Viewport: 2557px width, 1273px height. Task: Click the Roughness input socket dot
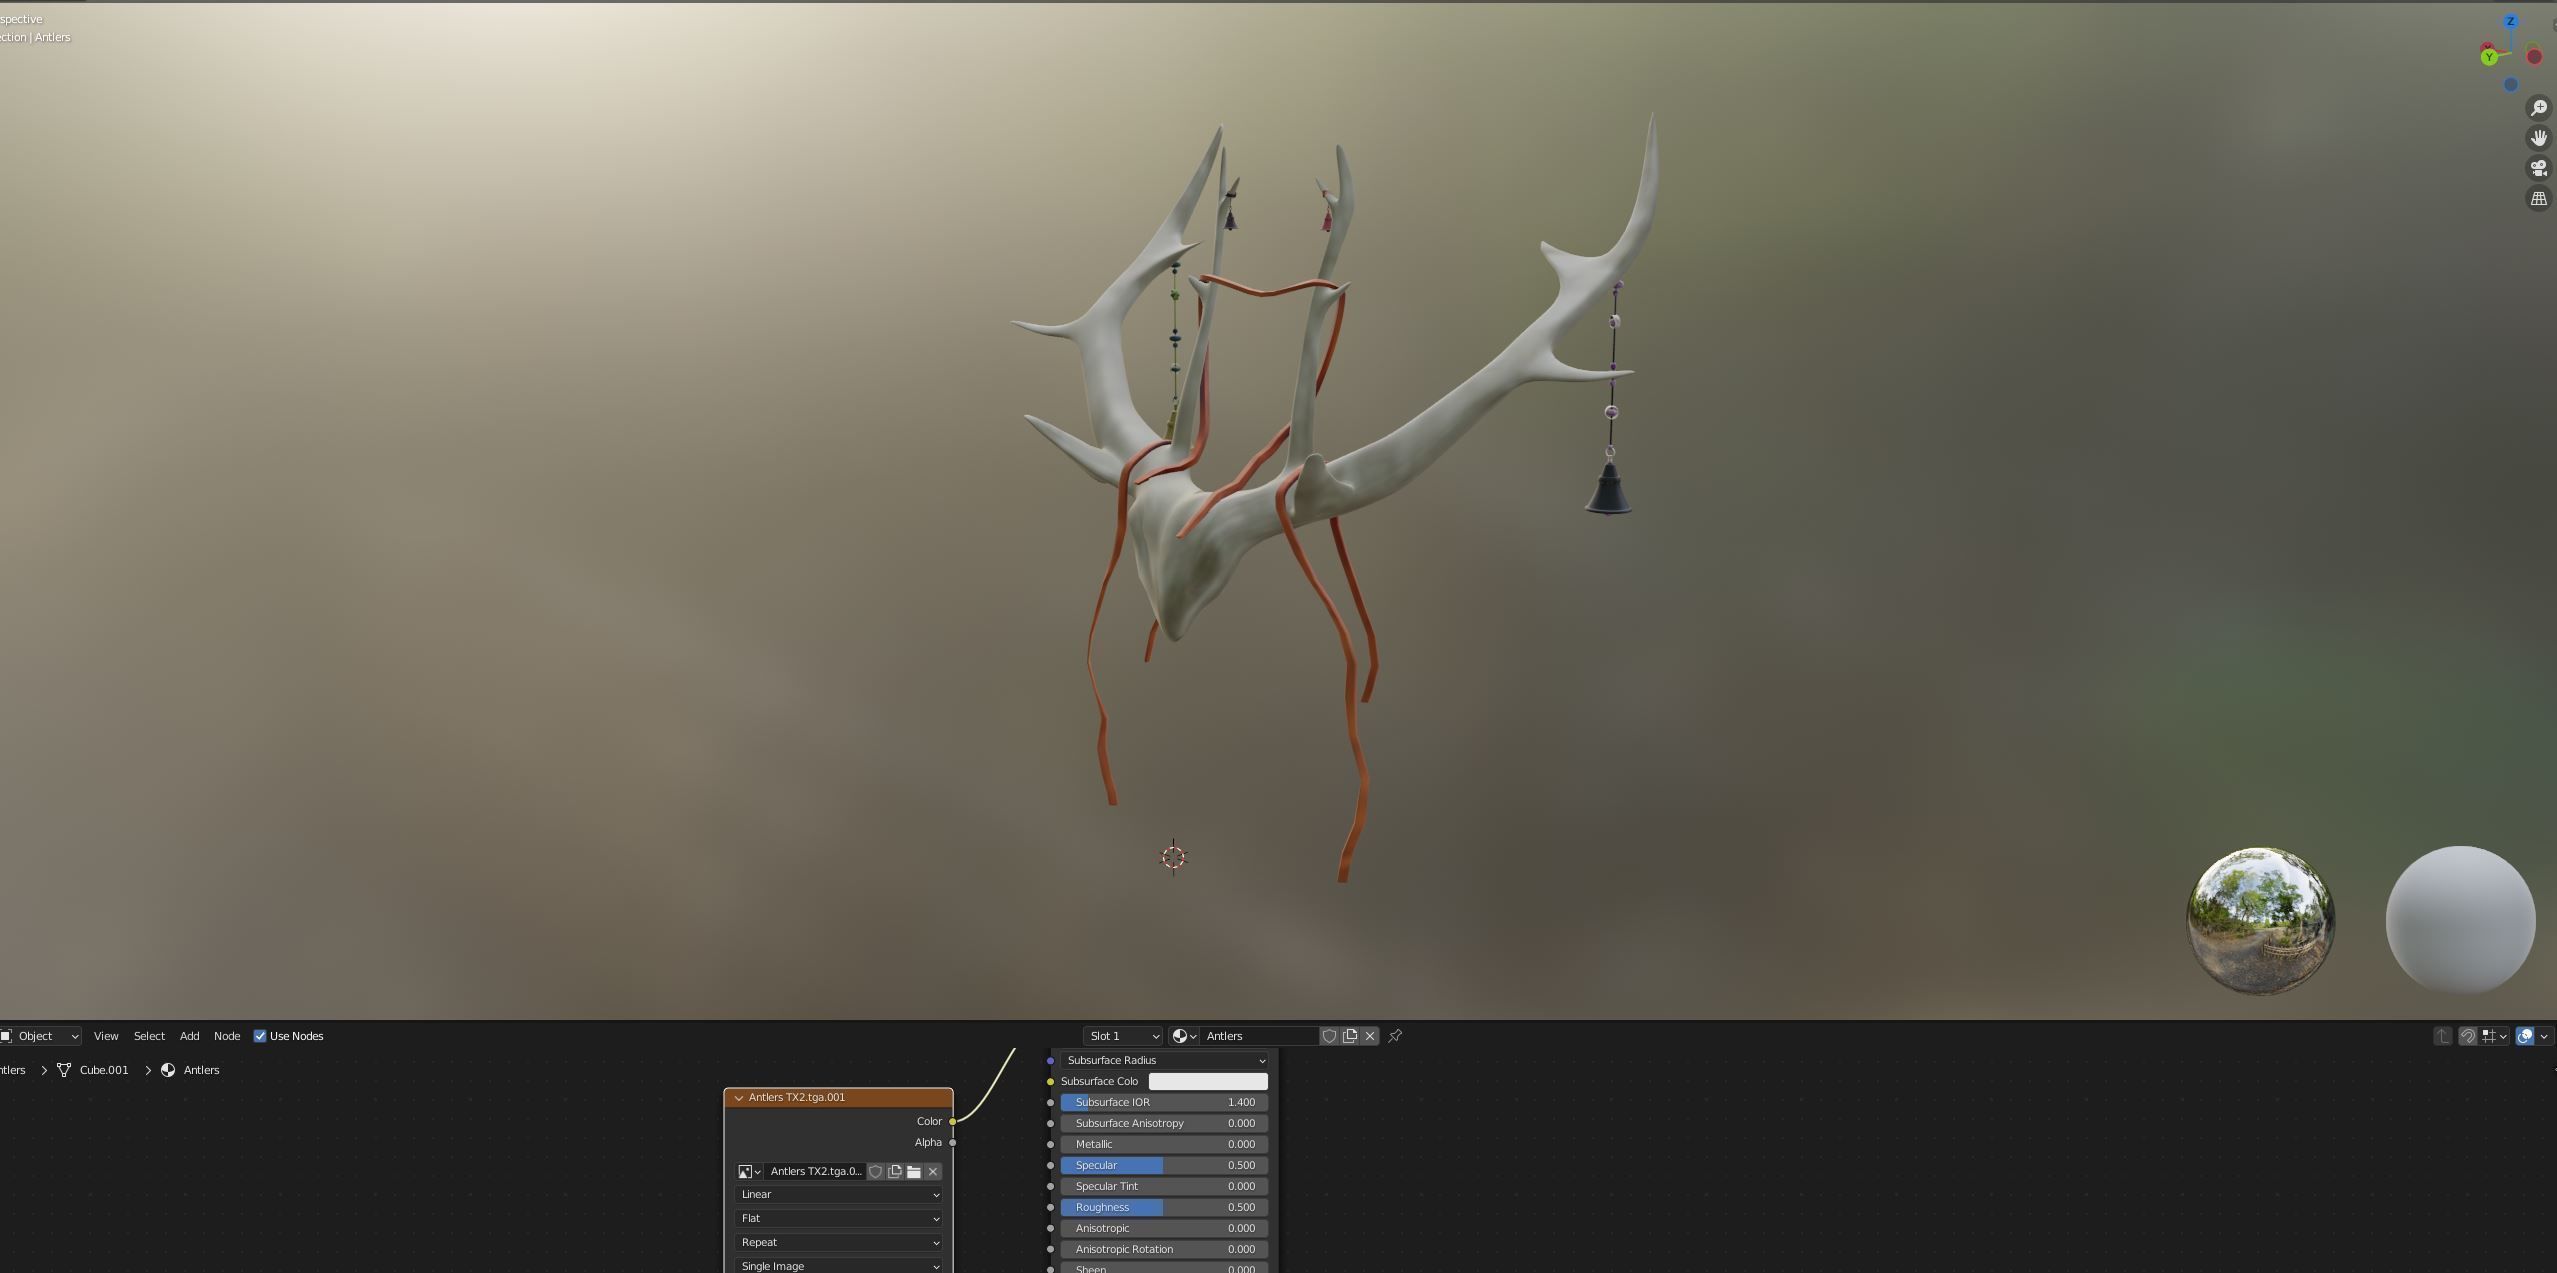[x=1050, y=1207]
